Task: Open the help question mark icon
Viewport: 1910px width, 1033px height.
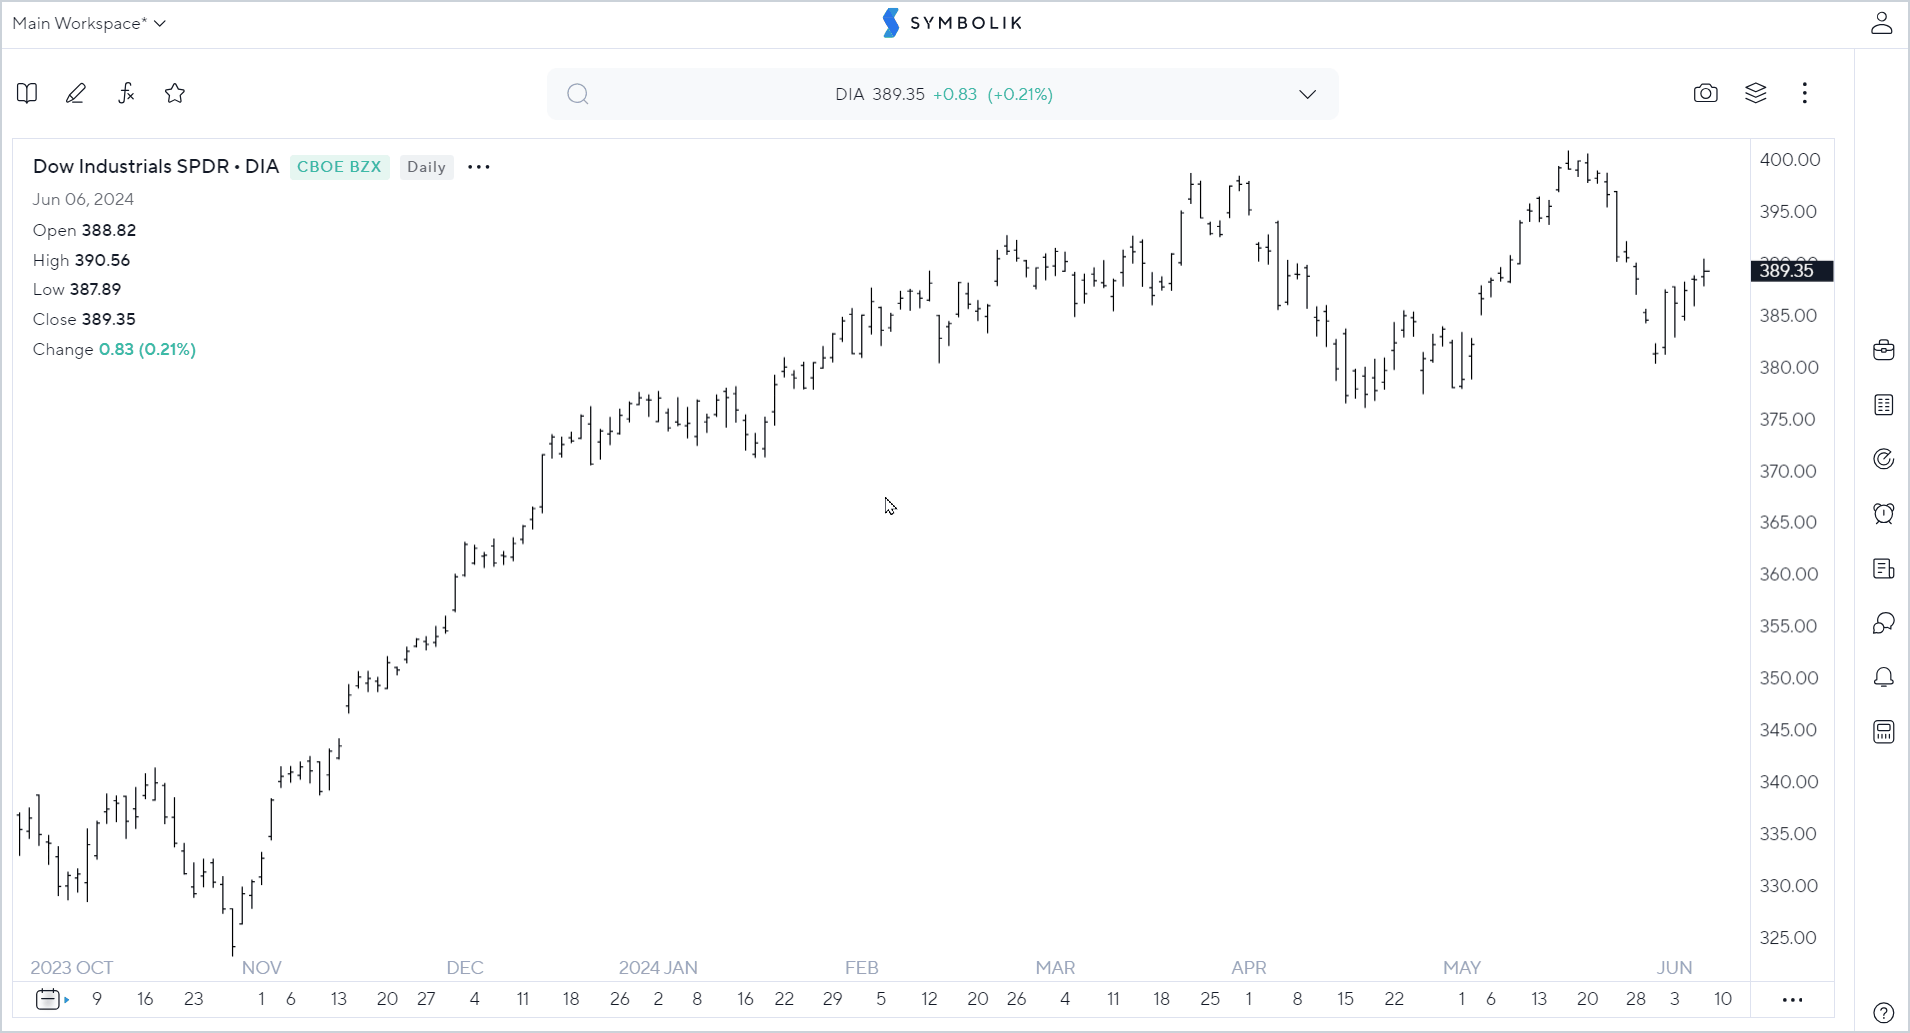Action: (x=1884, y=1013)
